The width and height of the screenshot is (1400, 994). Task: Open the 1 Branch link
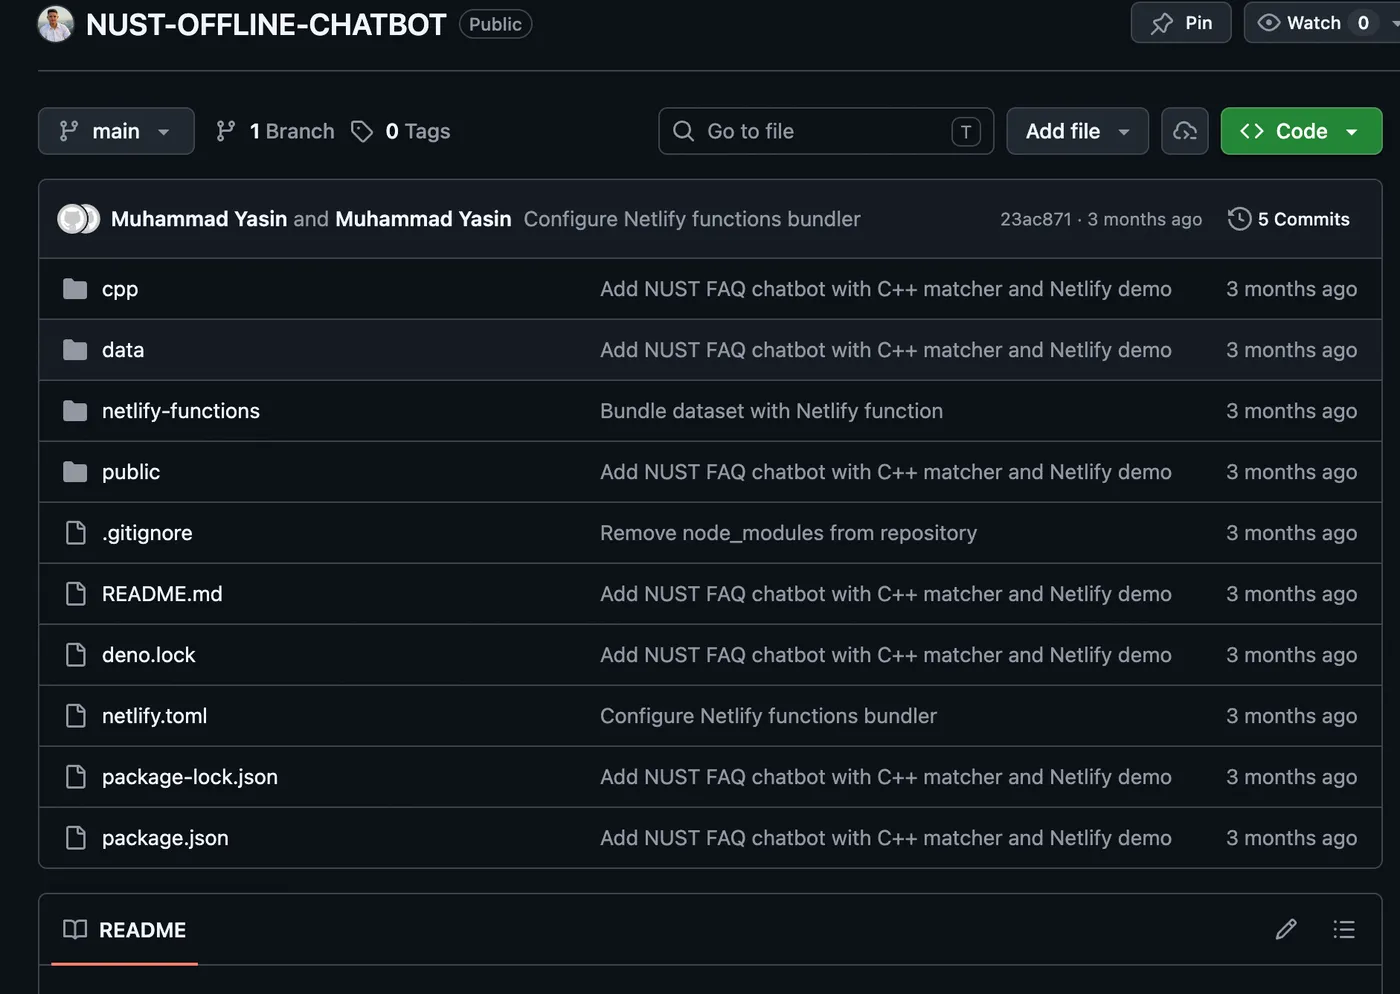click(x=275, y=131)
